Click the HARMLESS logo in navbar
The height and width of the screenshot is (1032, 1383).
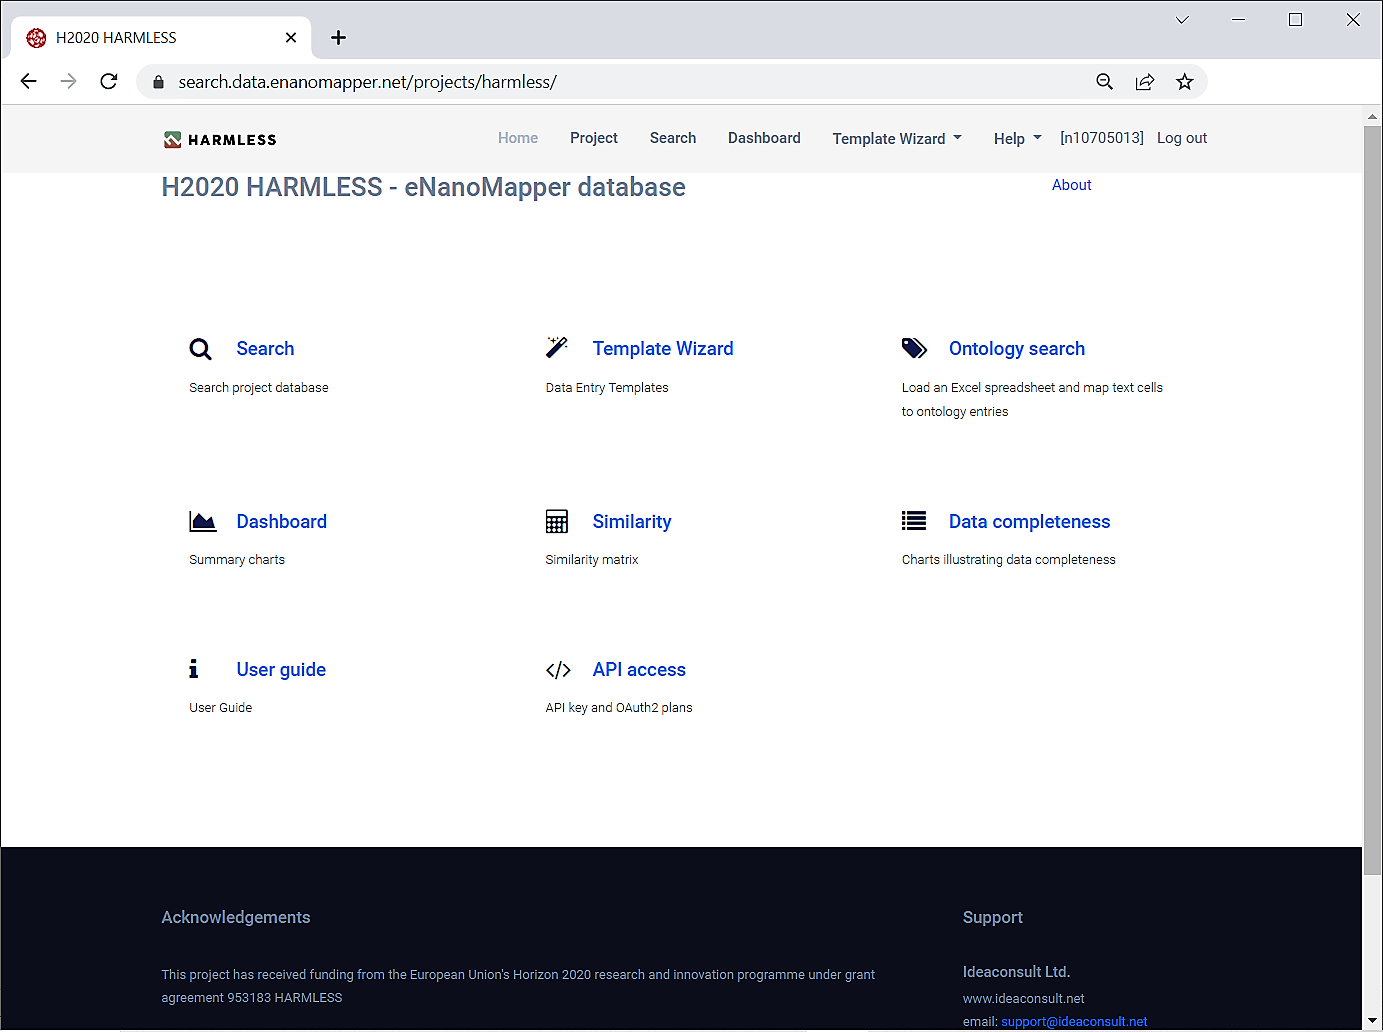(x=221, y=139)
